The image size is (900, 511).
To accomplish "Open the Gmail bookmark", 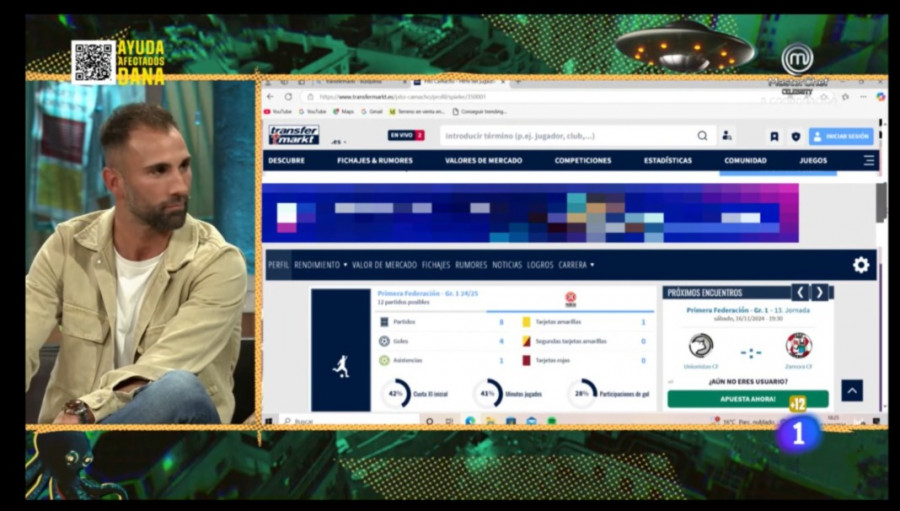I will tap(371, 111).
